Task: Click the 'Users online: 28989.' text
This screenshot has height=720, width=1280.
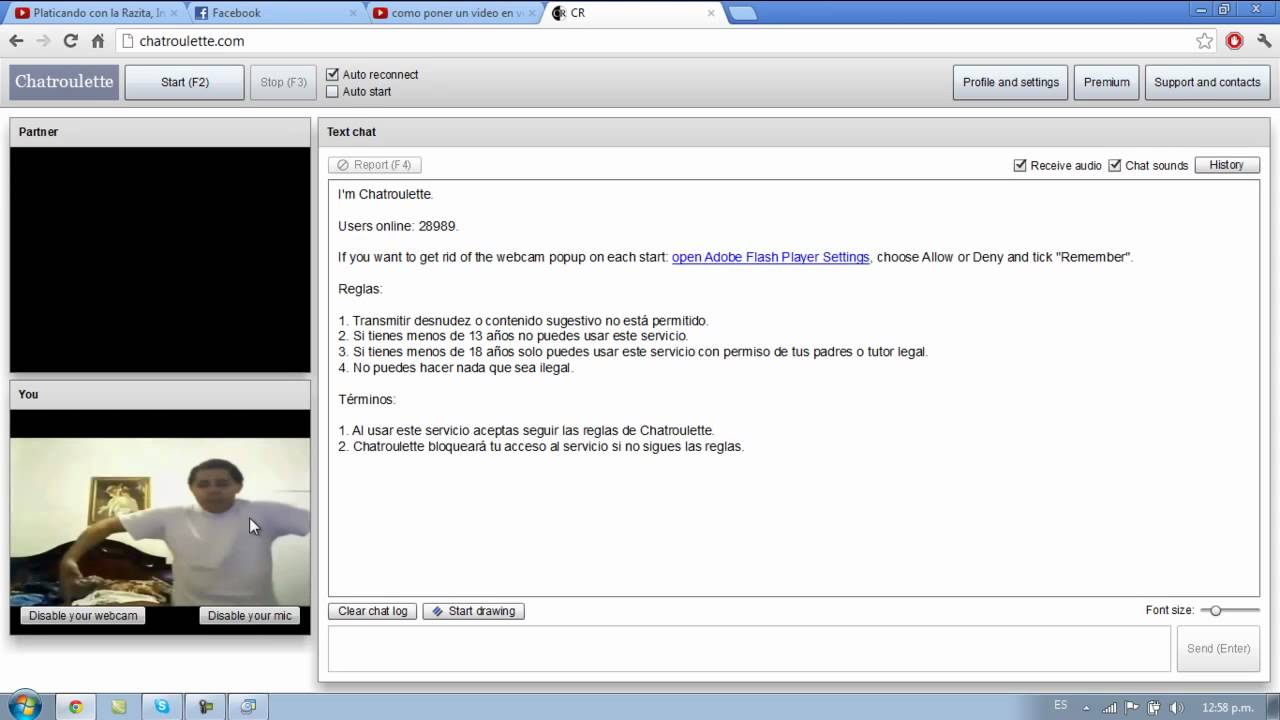Action: (398, 226)
